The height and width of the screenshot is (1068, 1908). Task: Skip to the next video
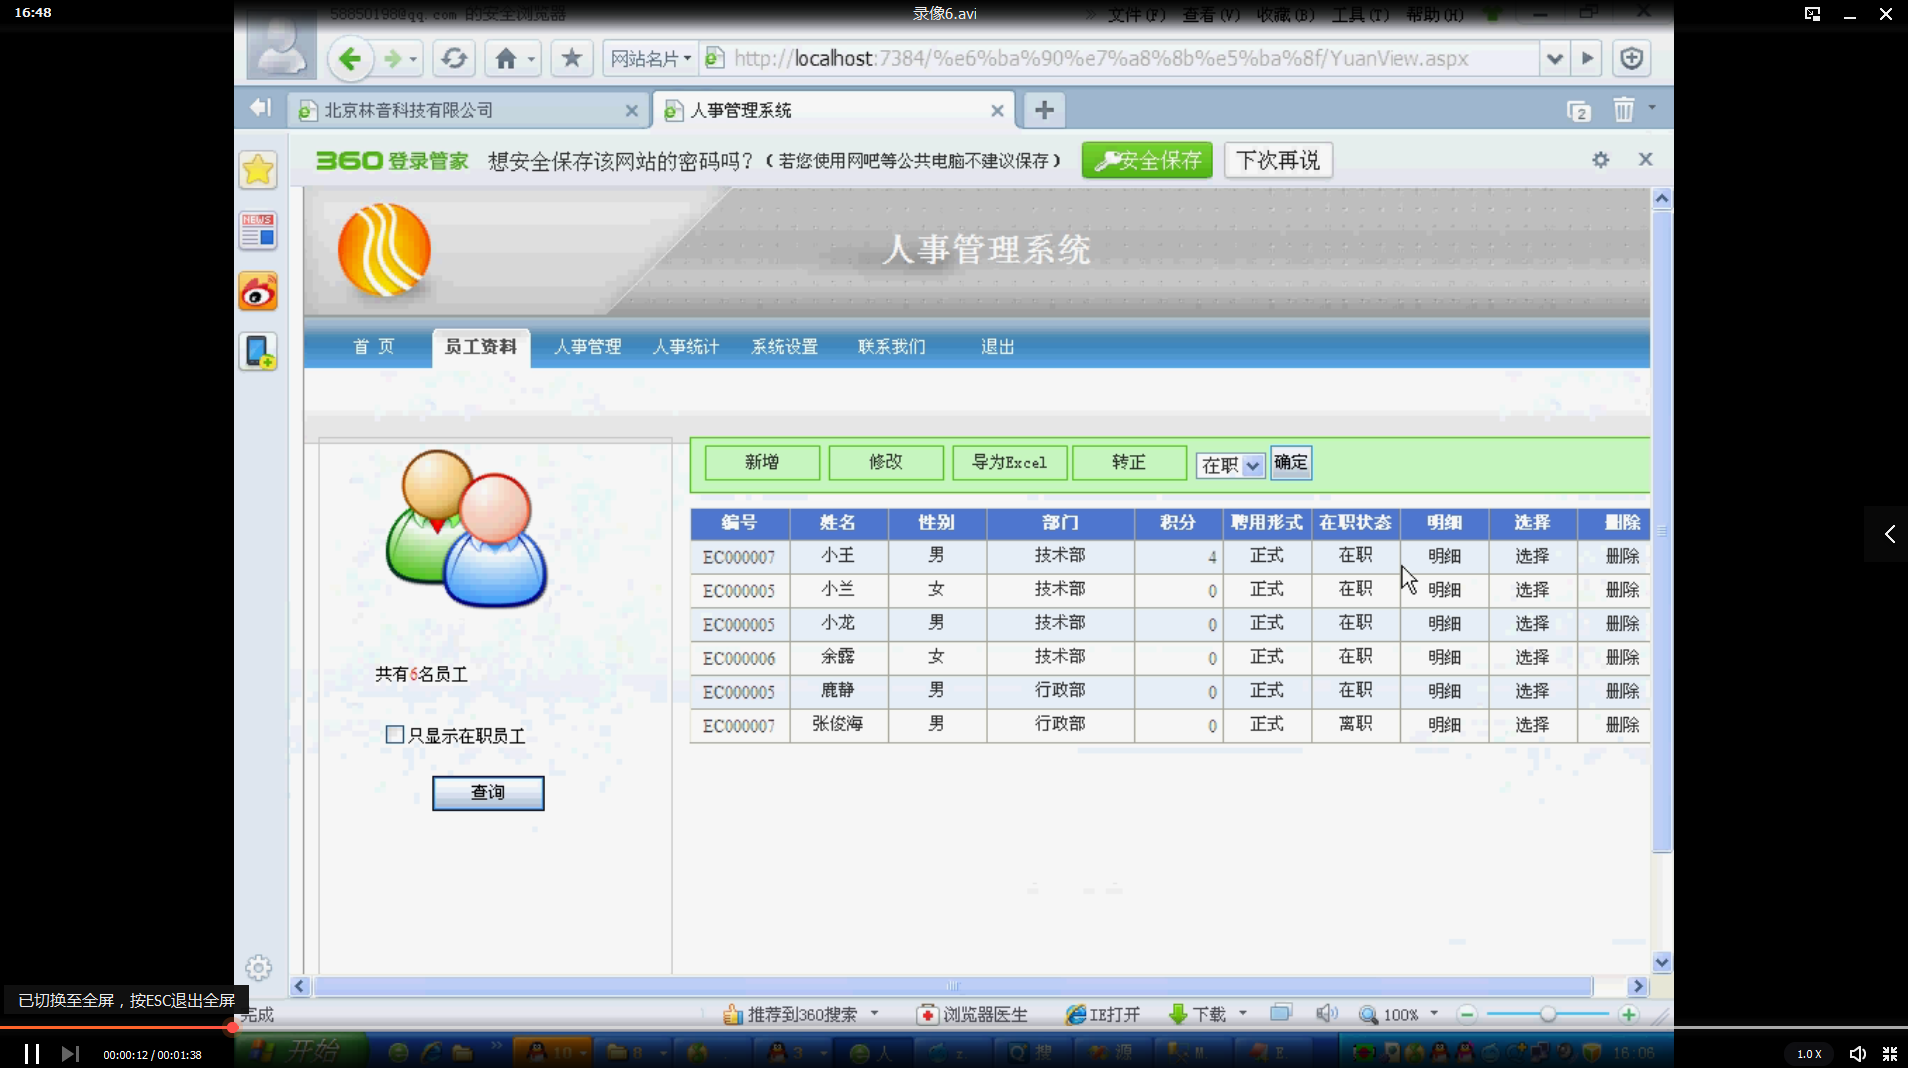point(69,1054)
